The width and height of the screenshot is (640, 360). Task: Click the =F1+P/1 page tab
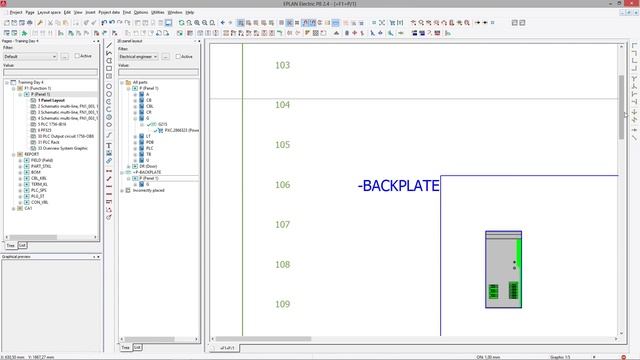(227, 348)
